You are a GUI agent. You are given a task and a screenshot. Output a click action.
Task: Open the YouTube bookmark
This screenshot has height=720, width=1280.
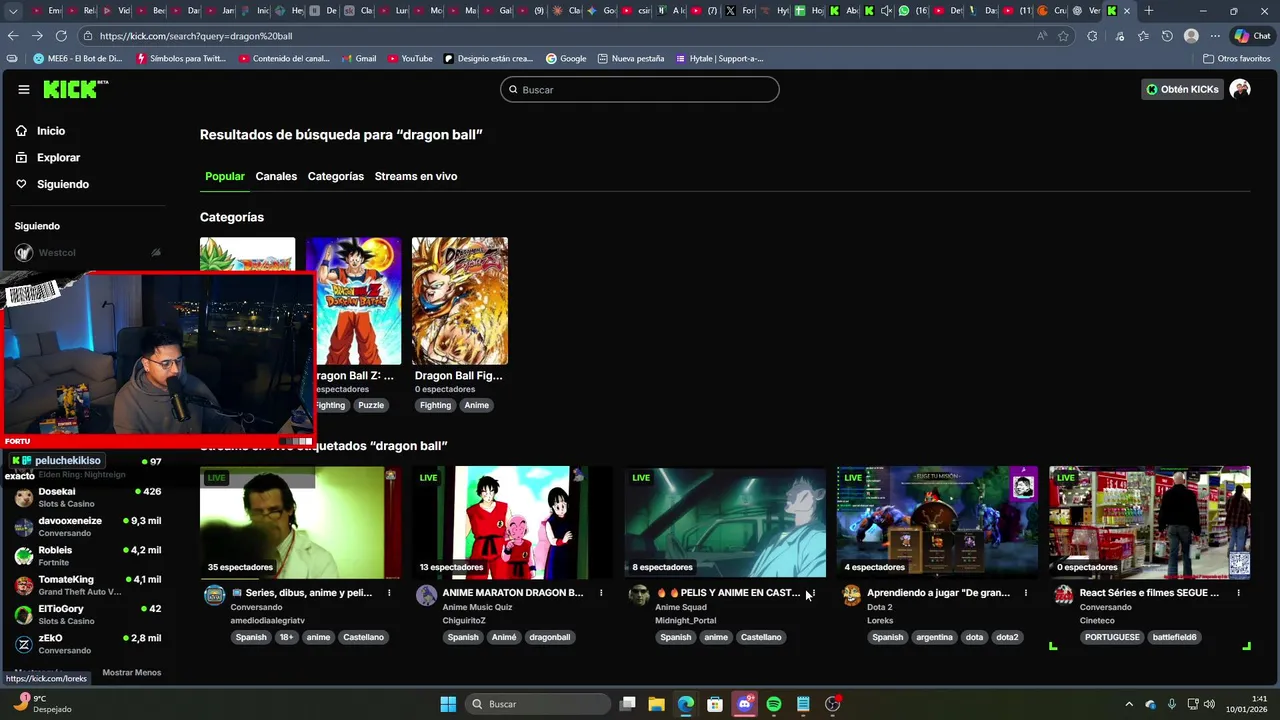point(410,58)
